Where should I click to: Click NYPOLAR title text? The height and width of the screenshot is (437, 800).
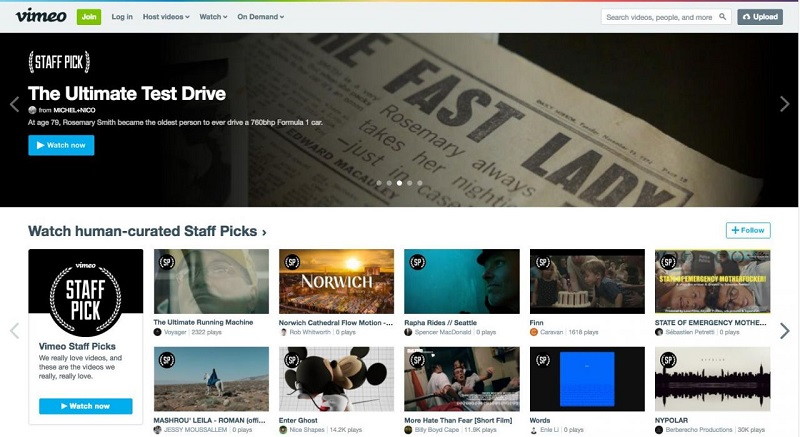tap(671, 421)
